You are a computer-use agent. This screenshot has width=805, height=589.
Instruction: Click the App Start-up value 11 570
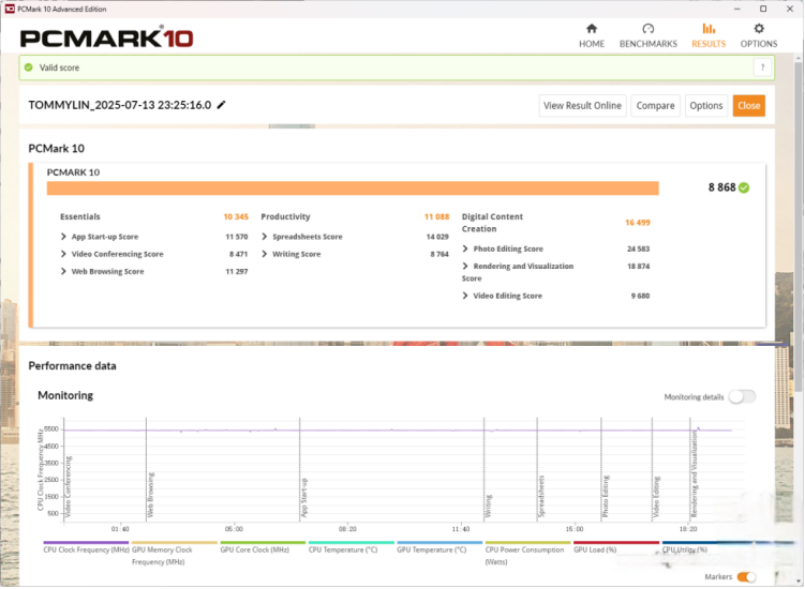237,236
